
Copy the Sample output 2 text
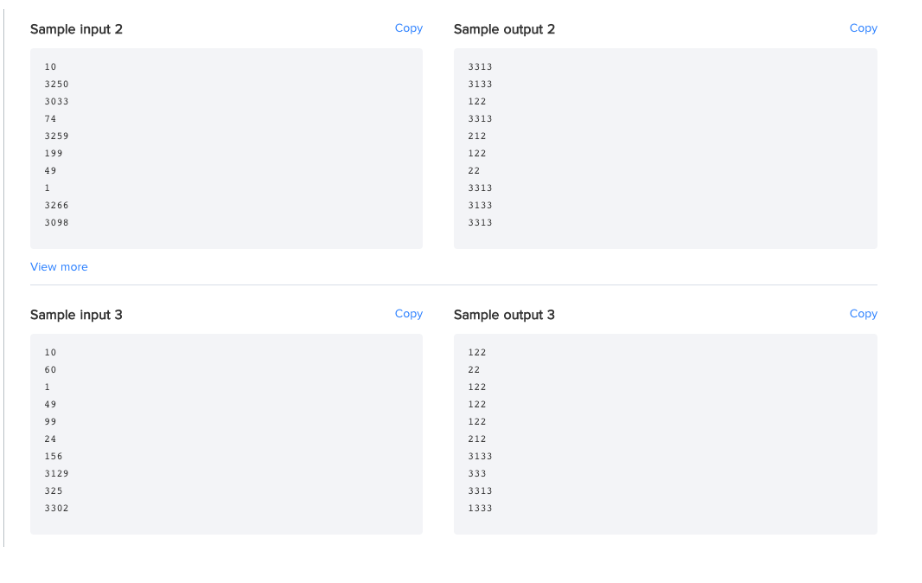pos(863,28)
